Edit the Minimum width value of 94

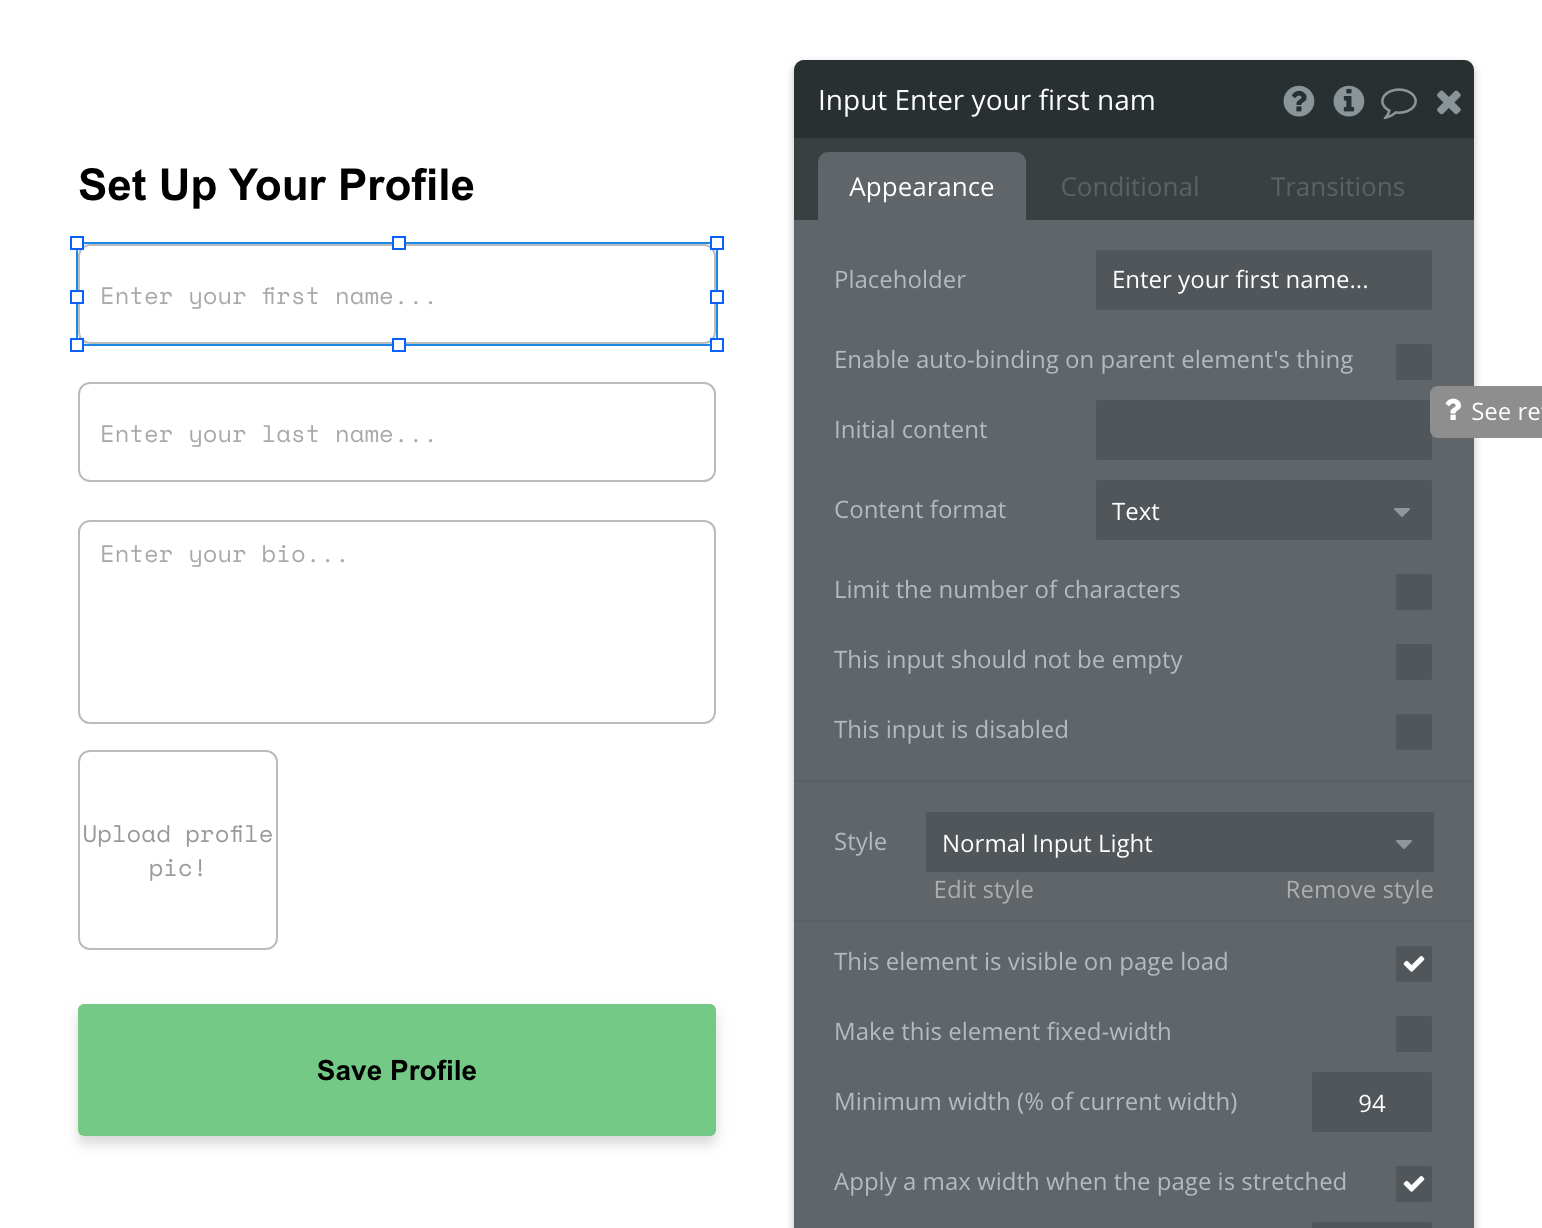(x=1371, y=1102)
